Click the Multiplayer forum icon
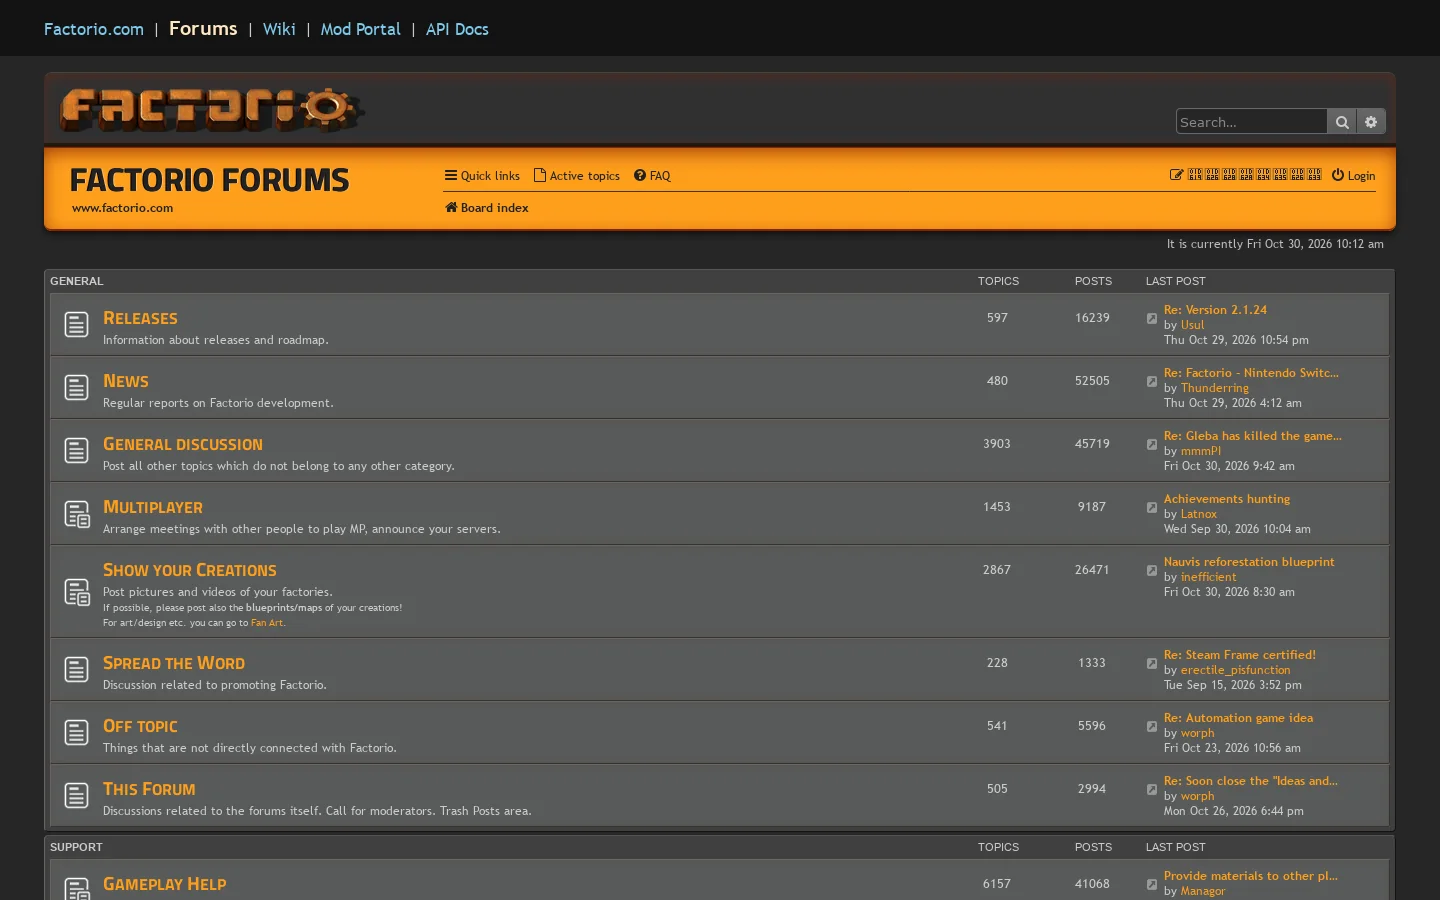1440x900 pixels. pyautogui.click(x=77, y=514)
